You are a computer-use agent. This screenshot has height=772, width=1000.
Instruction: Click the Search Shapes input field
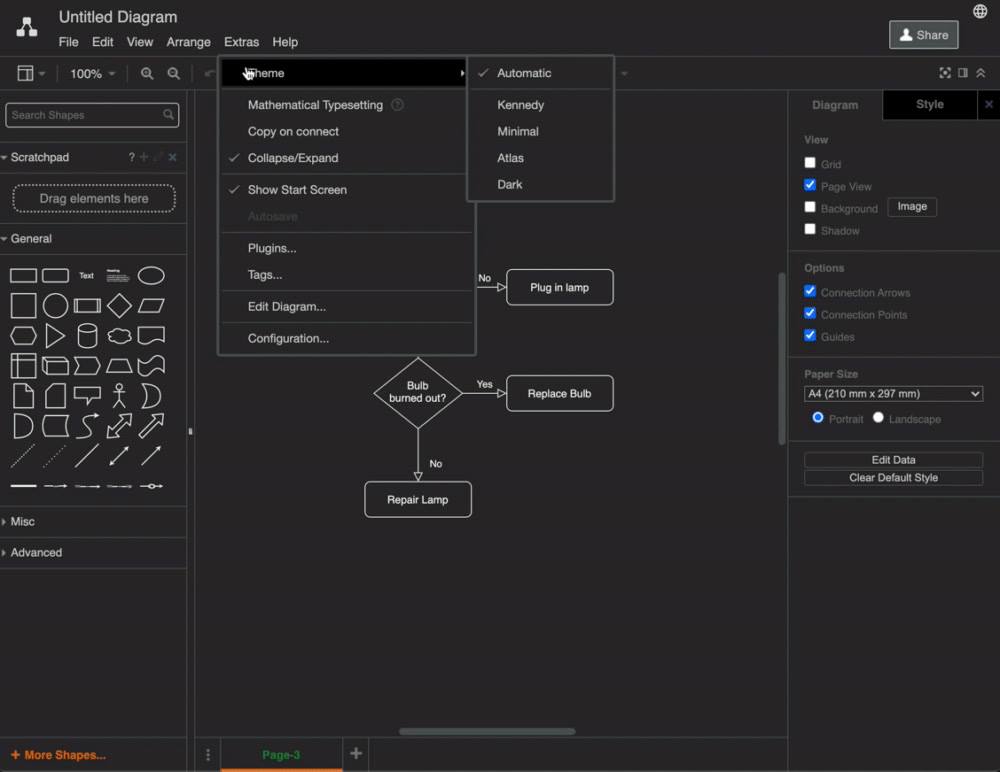[92, 115]
